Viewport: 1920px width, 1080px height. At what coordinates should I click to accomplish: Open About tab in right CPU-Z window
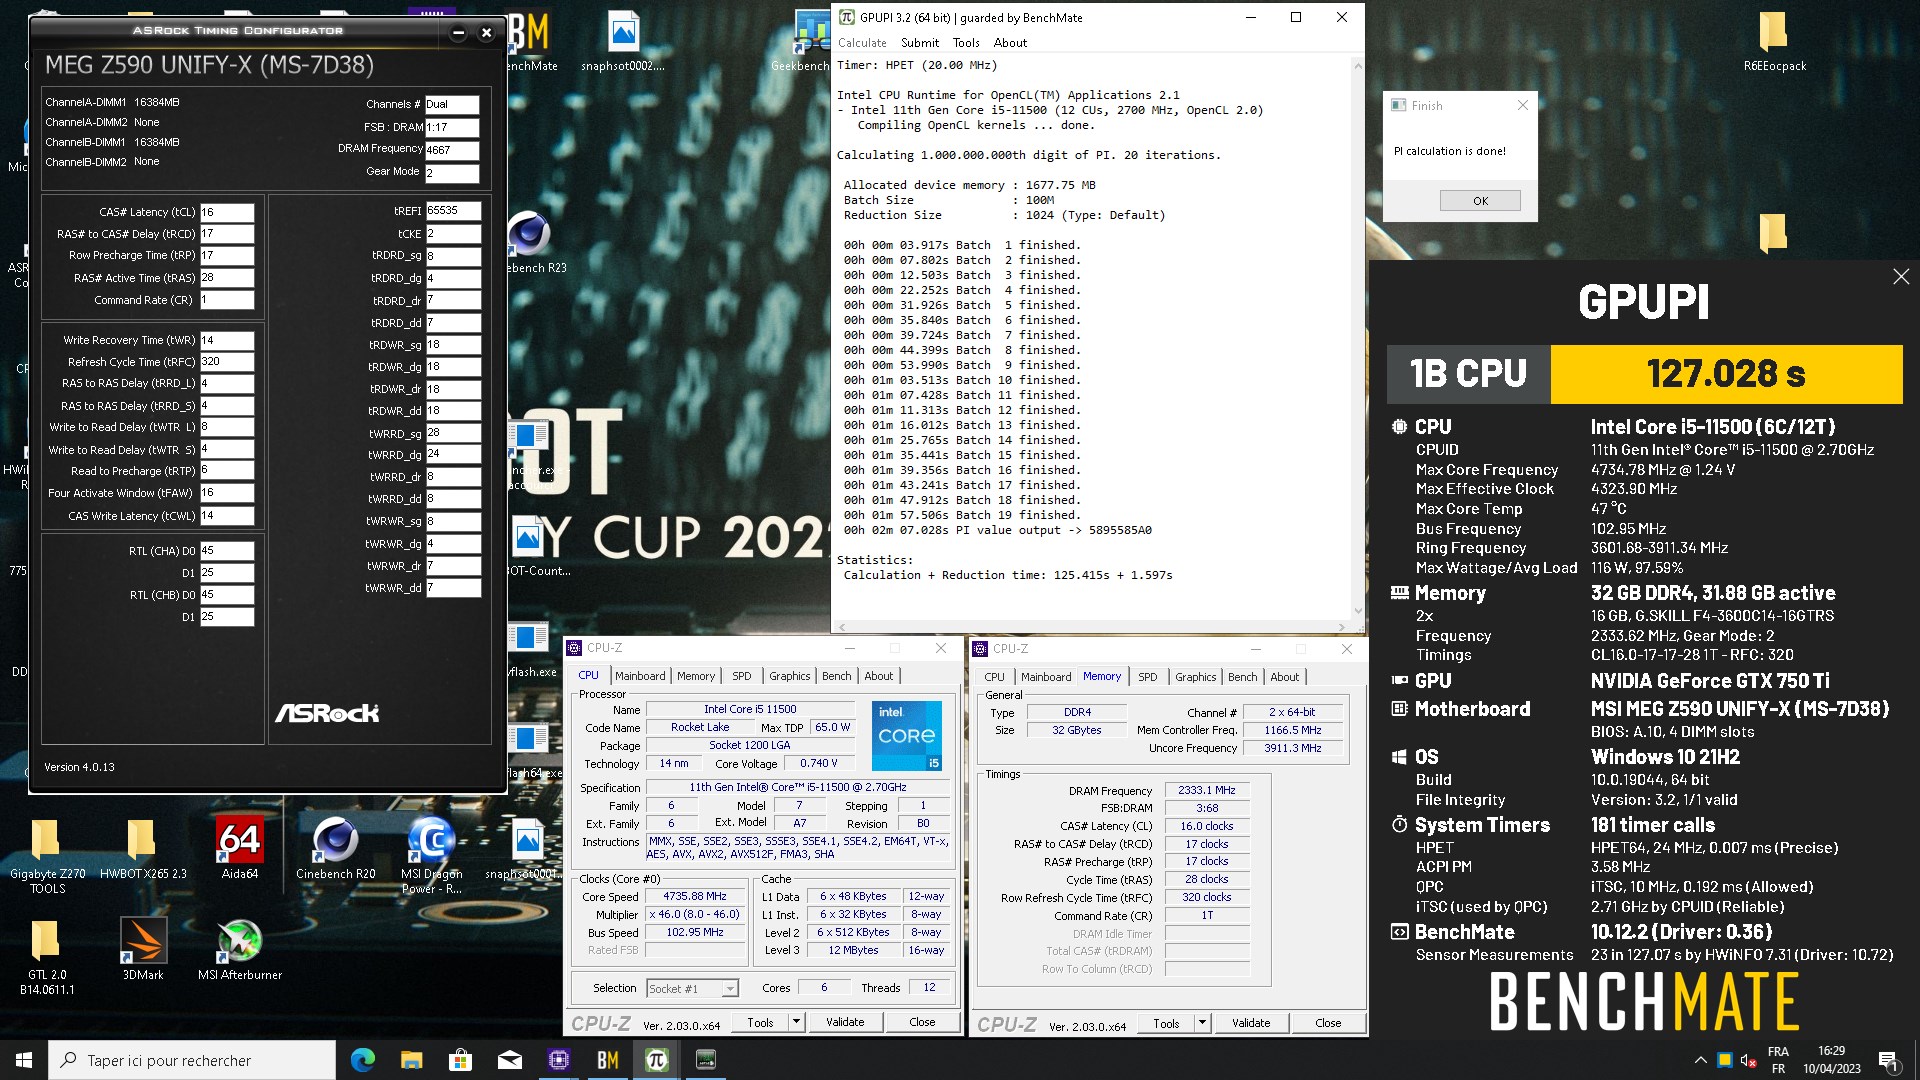pyautogui.click(x=1285, y=677)
